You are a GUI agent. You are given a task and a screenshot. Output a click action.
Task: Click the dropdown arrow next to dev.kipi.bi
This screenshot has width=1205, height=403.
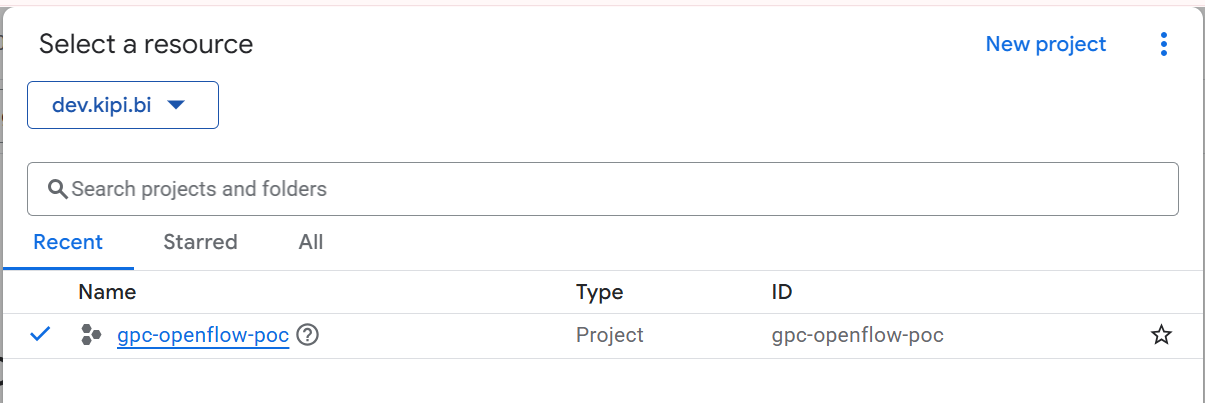click(x=176, y=105)
